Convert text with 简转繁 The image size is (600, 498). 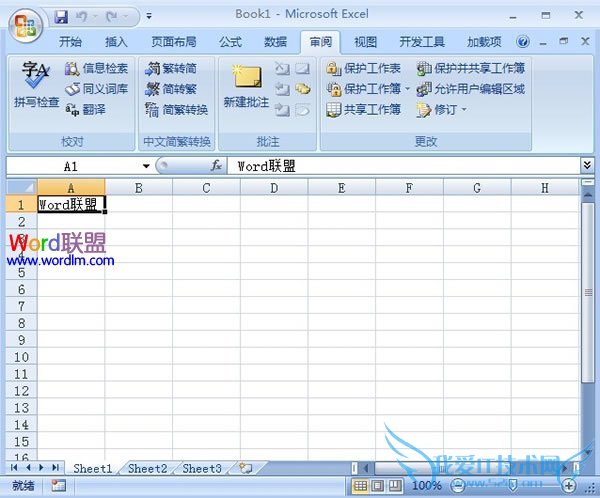tap(171, 89)
